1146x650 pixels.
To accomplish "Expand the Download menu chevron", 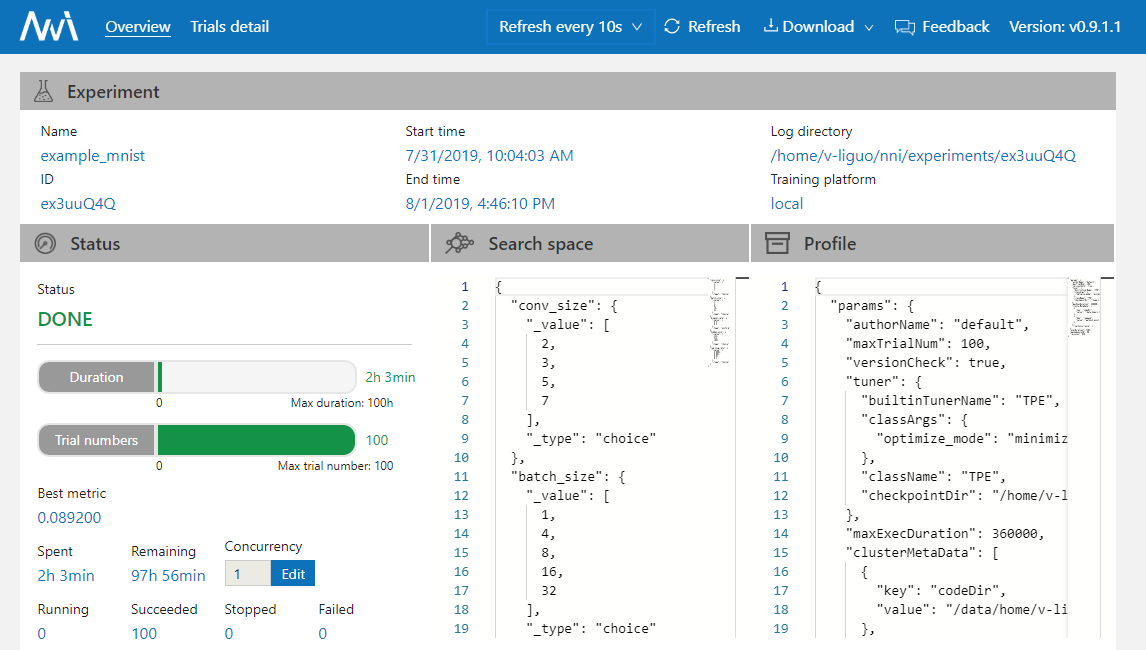I will (868, 28).
